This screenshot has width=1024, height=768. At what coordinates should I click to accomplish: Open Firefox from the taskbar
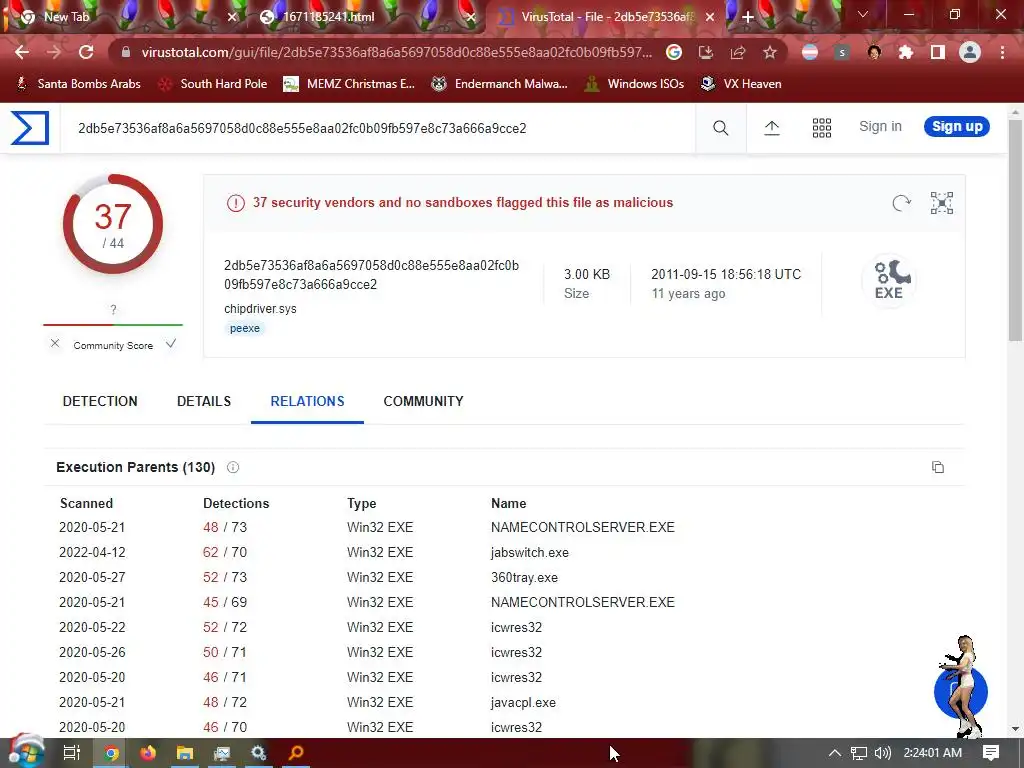coord(148,753)
